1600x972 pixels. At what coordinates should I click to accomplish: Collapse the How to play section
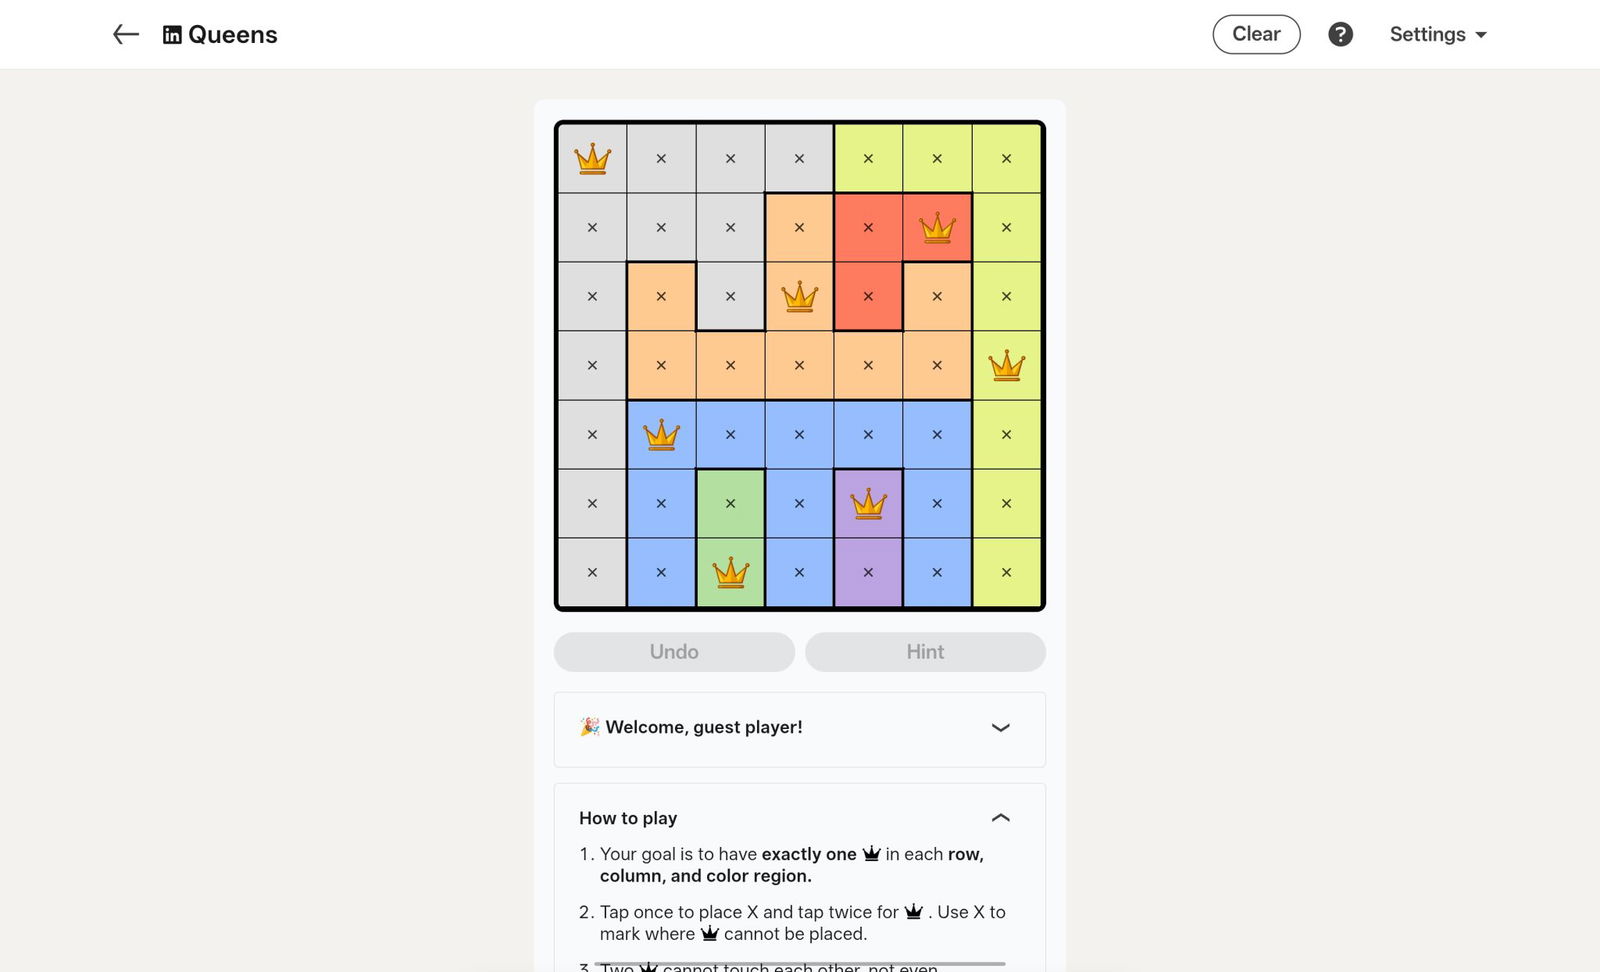(x=1001, y=817)
